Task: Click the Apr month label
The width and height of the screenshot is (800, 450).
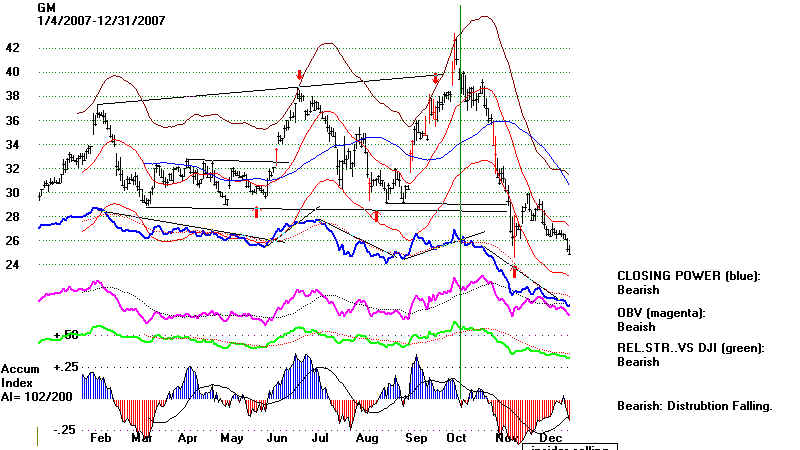Action: [188, 438]
